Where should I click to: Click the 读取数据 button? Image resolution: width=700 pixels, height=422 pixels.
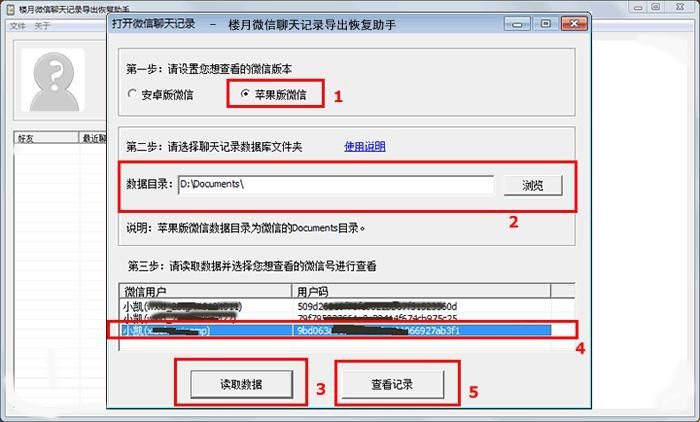242,384
